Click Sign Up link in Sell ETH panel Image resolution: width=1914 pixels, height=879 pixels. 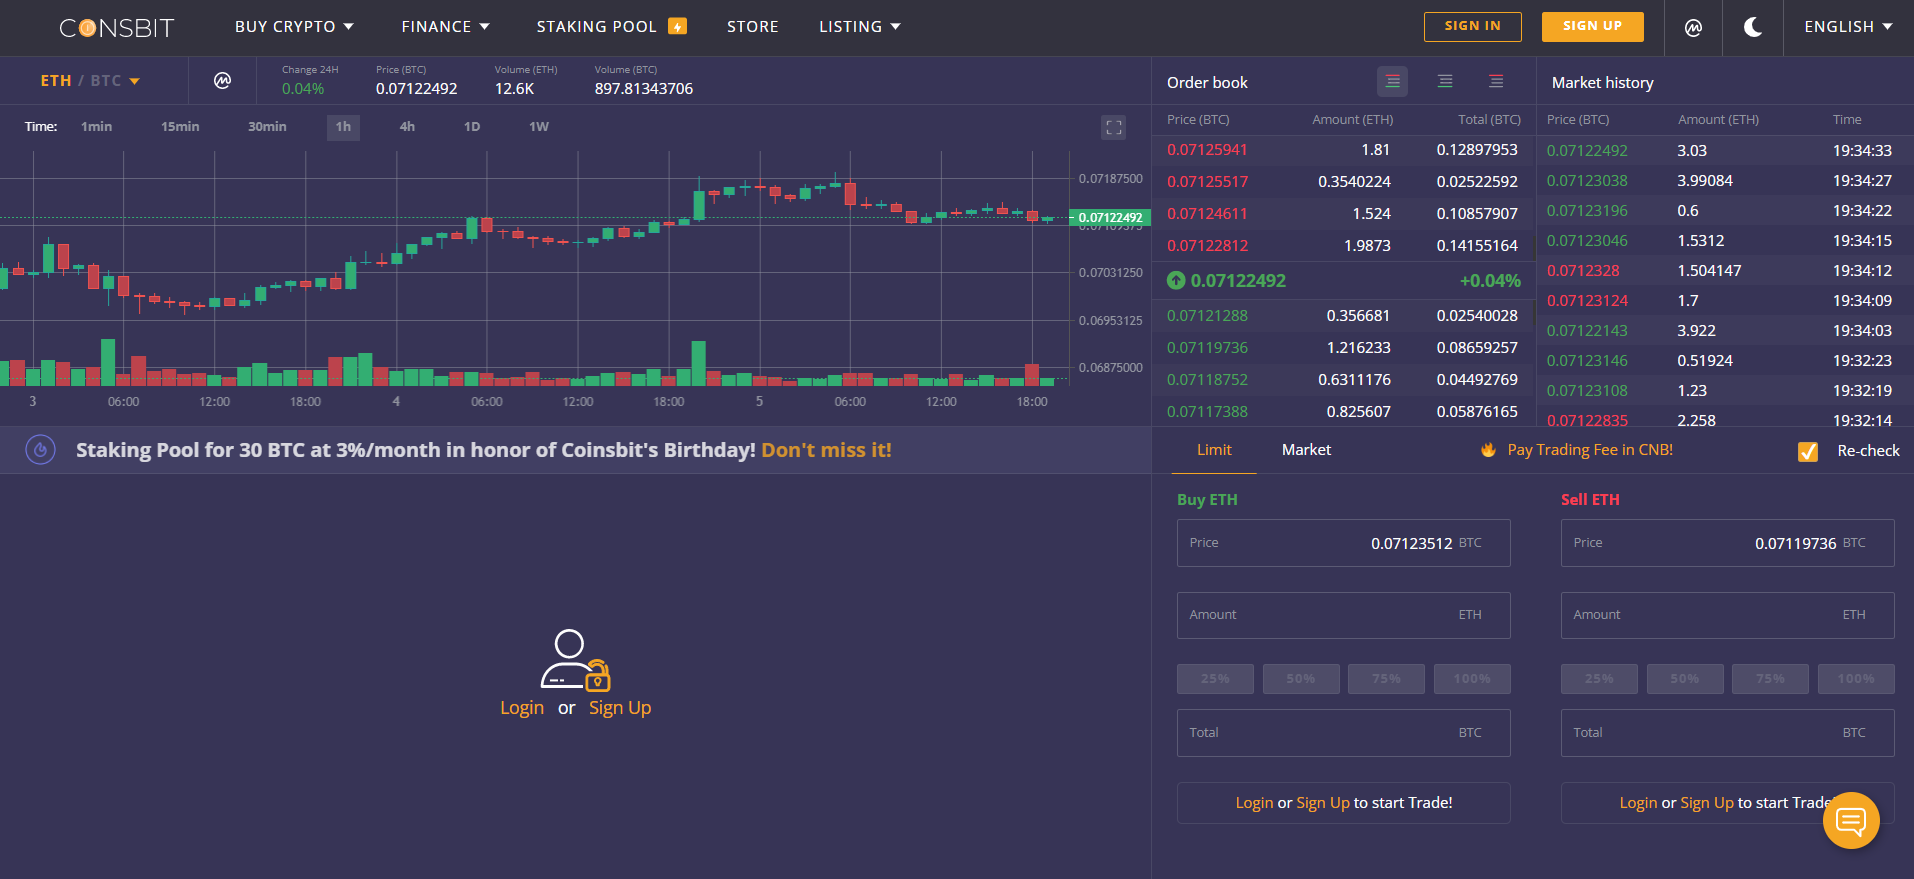click(x=1707, y=803)
